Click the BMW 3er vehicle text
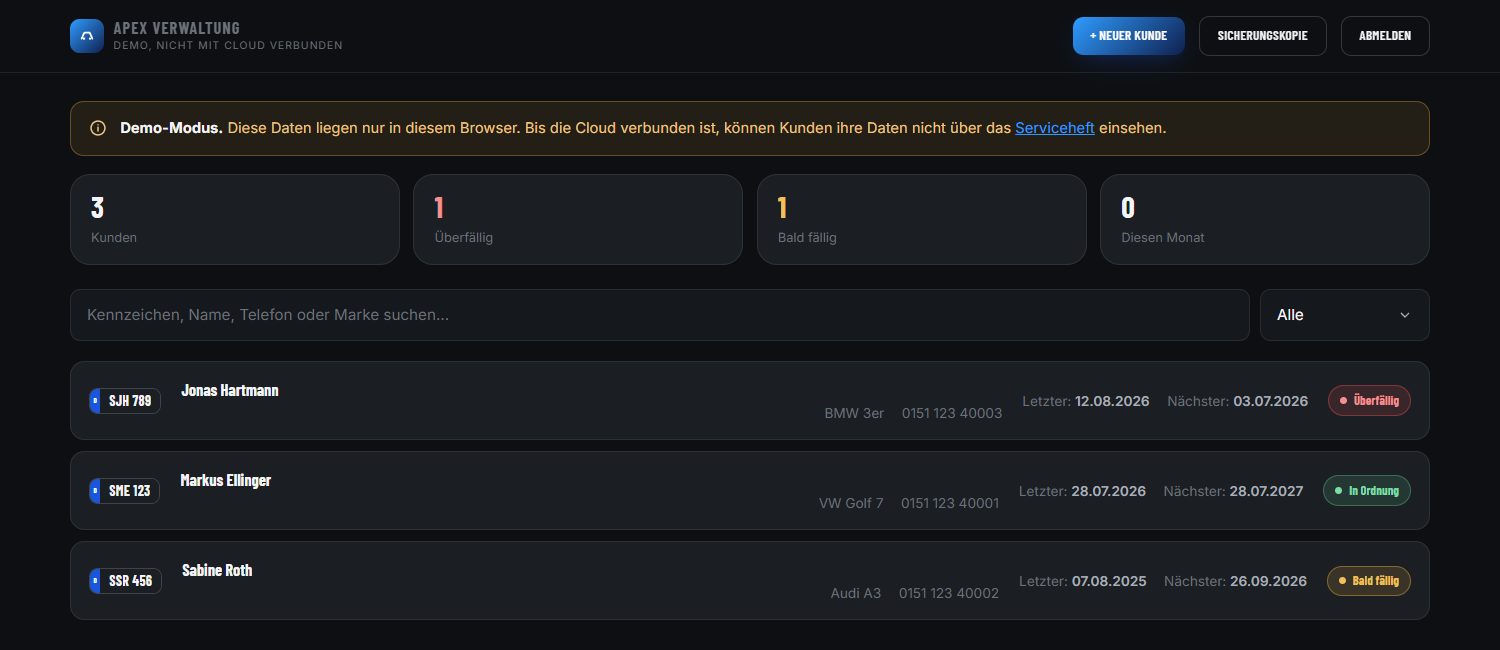Viewport: 1500px width, 650px height. click(854, 413)
